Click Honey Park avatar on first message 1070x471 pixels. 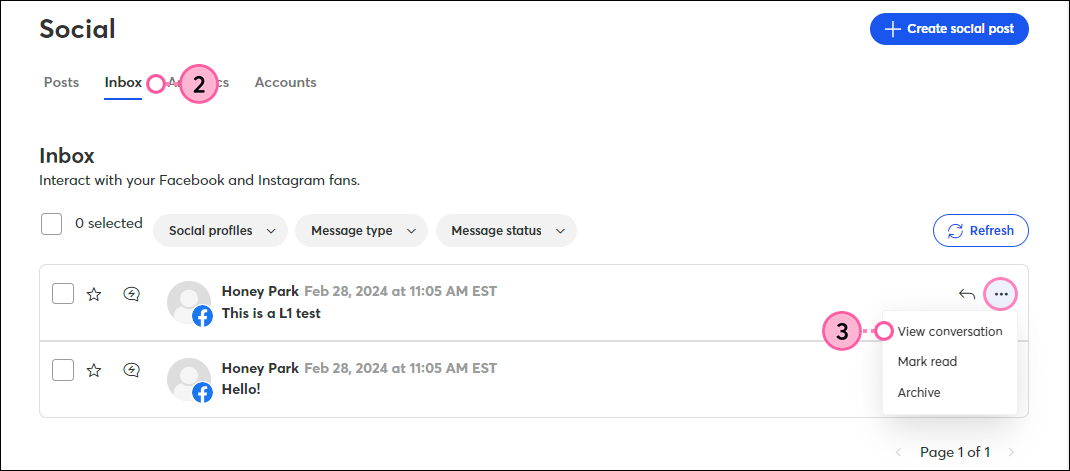(x=189, y=303)
